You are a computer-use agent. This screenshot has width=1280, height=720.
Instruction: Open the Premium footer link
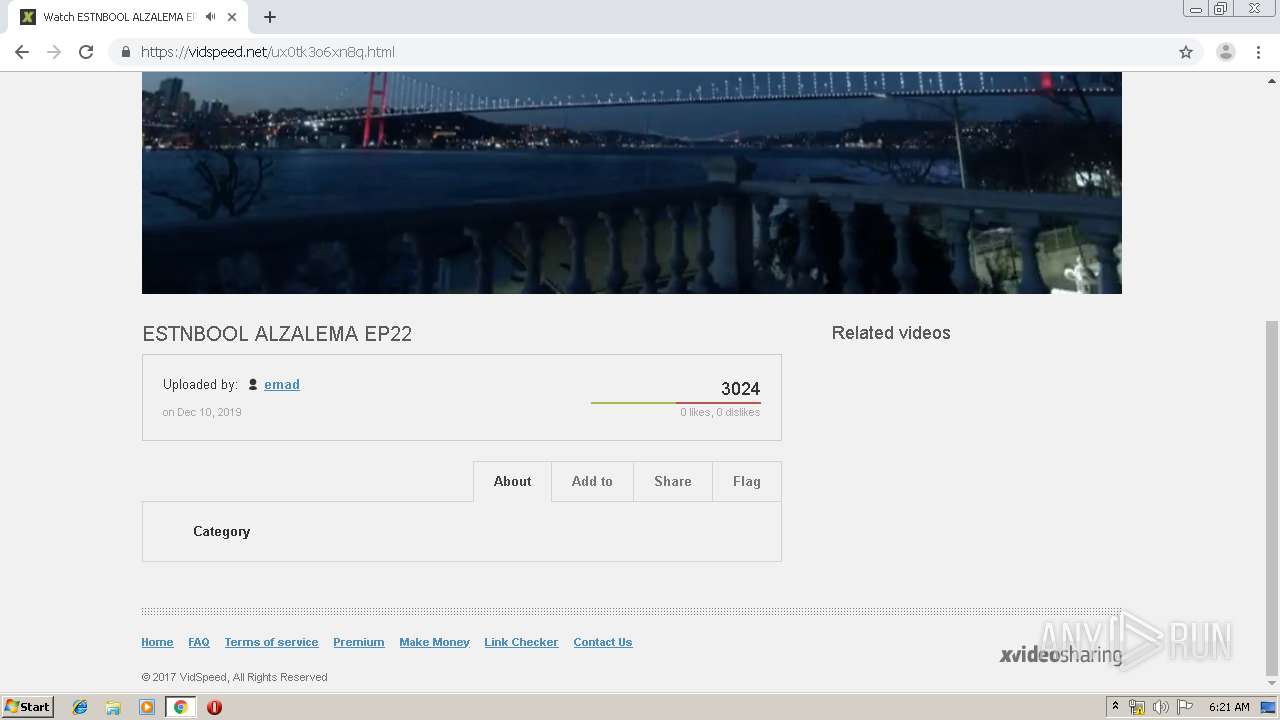pyautogui.click(x=359, y=642)
